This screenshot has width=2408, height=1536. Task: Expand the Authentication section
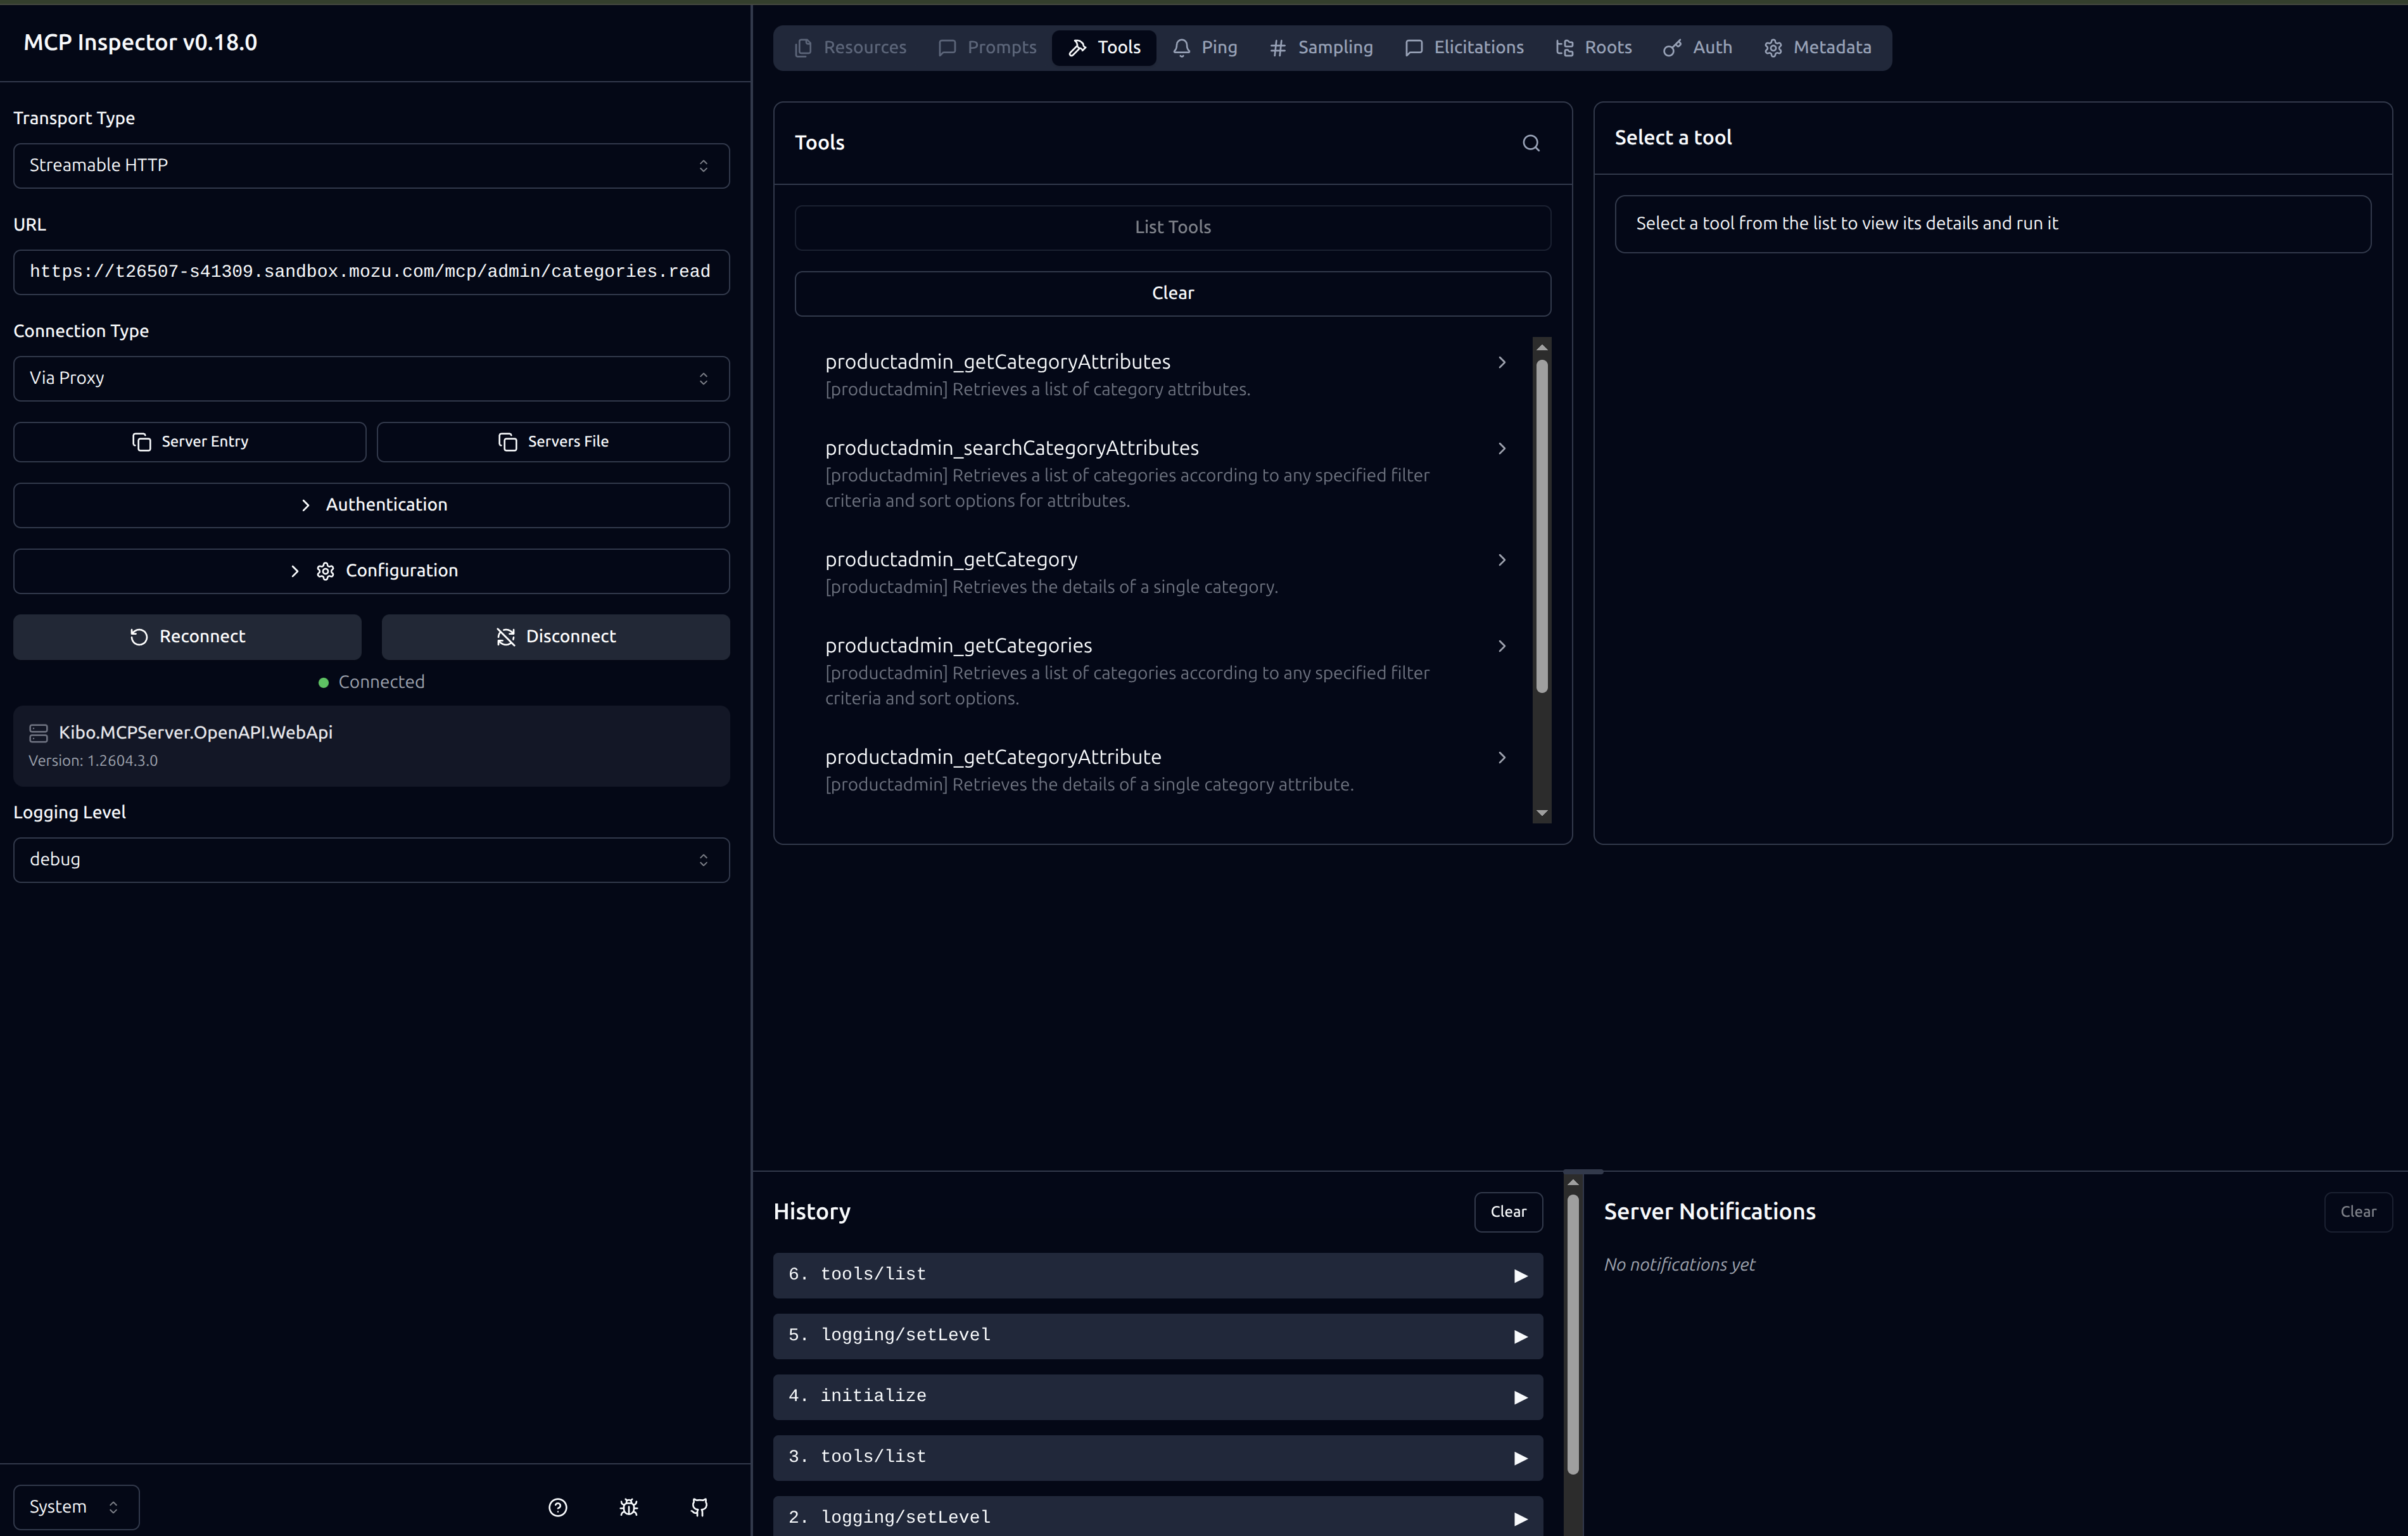coord(371,505)
